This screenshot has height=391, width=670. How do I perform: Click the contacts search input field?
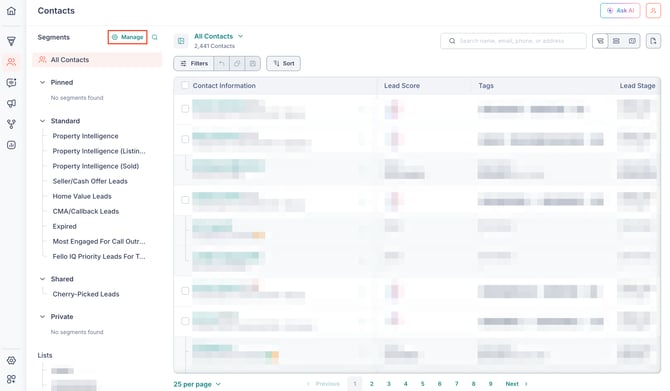tap(513, 41)
